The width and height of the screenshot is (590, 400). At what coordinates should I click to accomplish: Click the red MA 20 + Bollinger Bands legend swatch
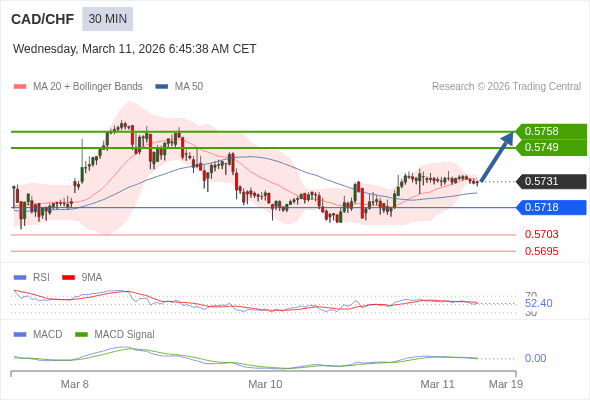pos(20,87)
